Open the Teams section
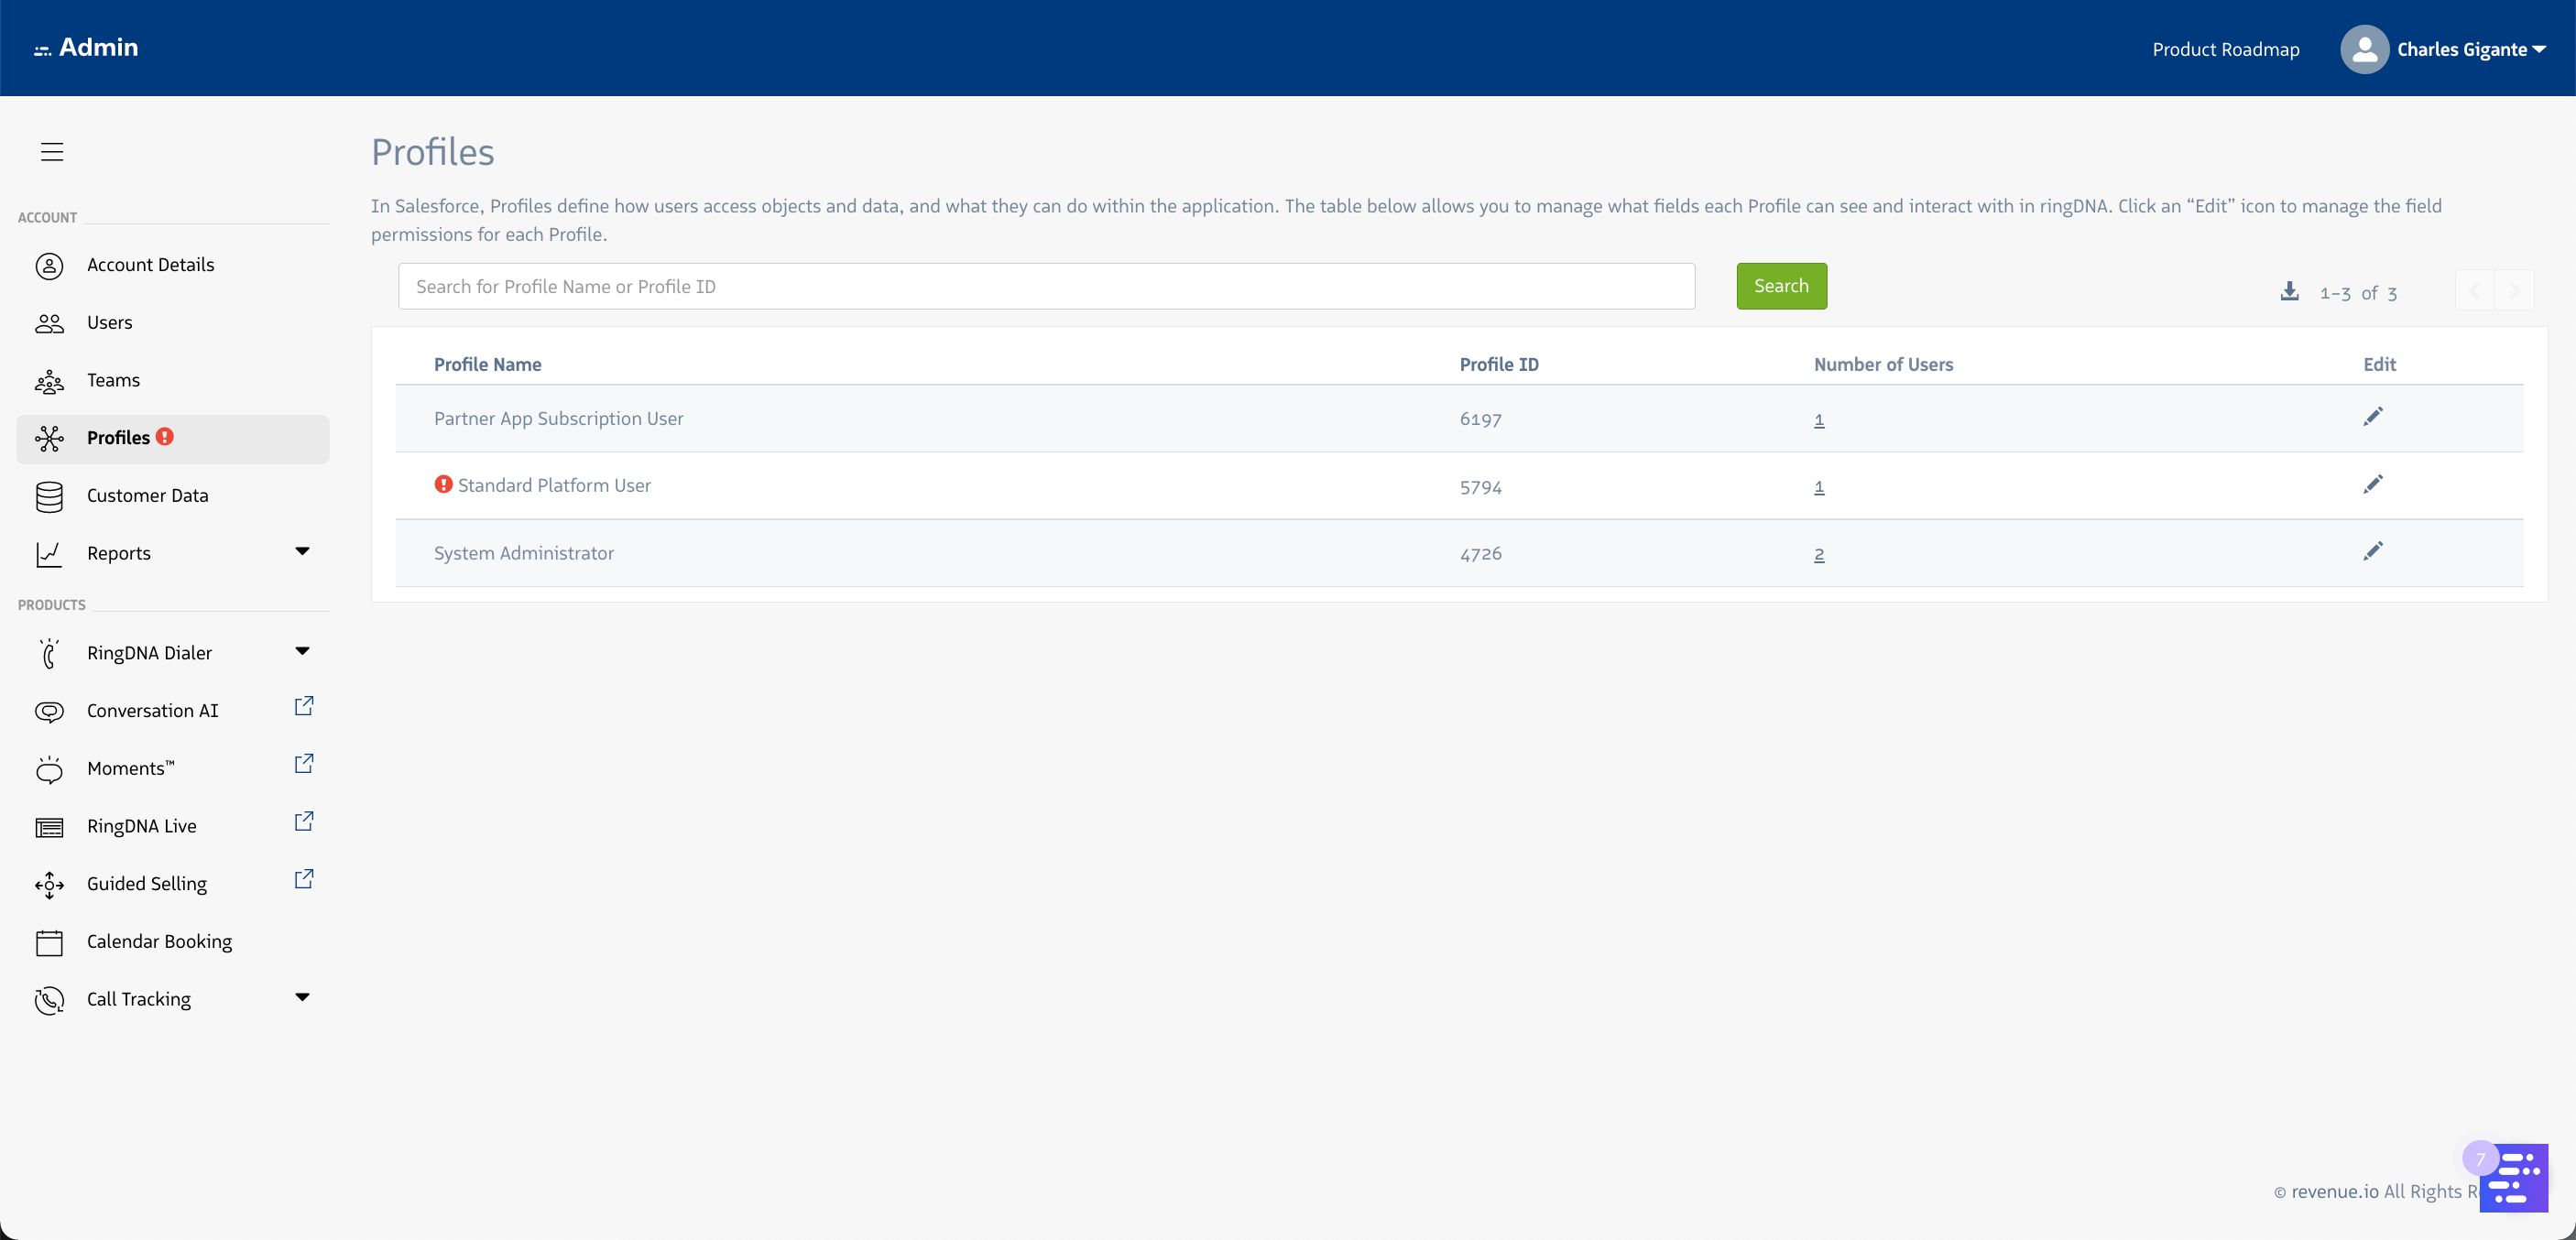 coord(112,380)
